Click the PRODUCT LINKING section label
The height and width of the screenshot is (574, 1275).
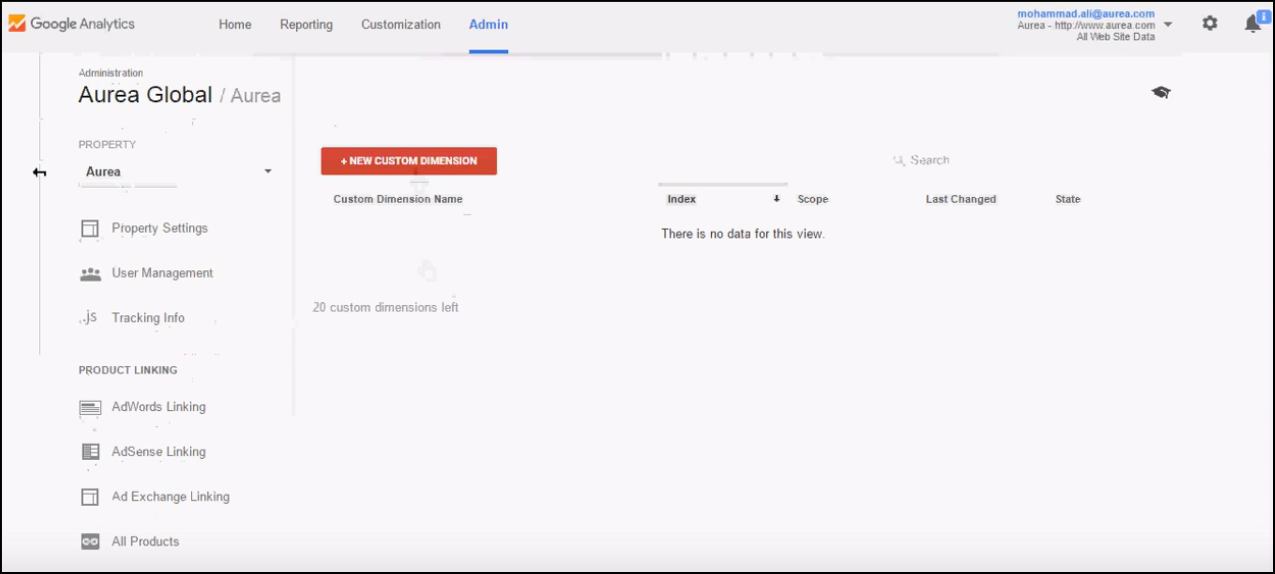pyautogui.click(x=128, y=370)
